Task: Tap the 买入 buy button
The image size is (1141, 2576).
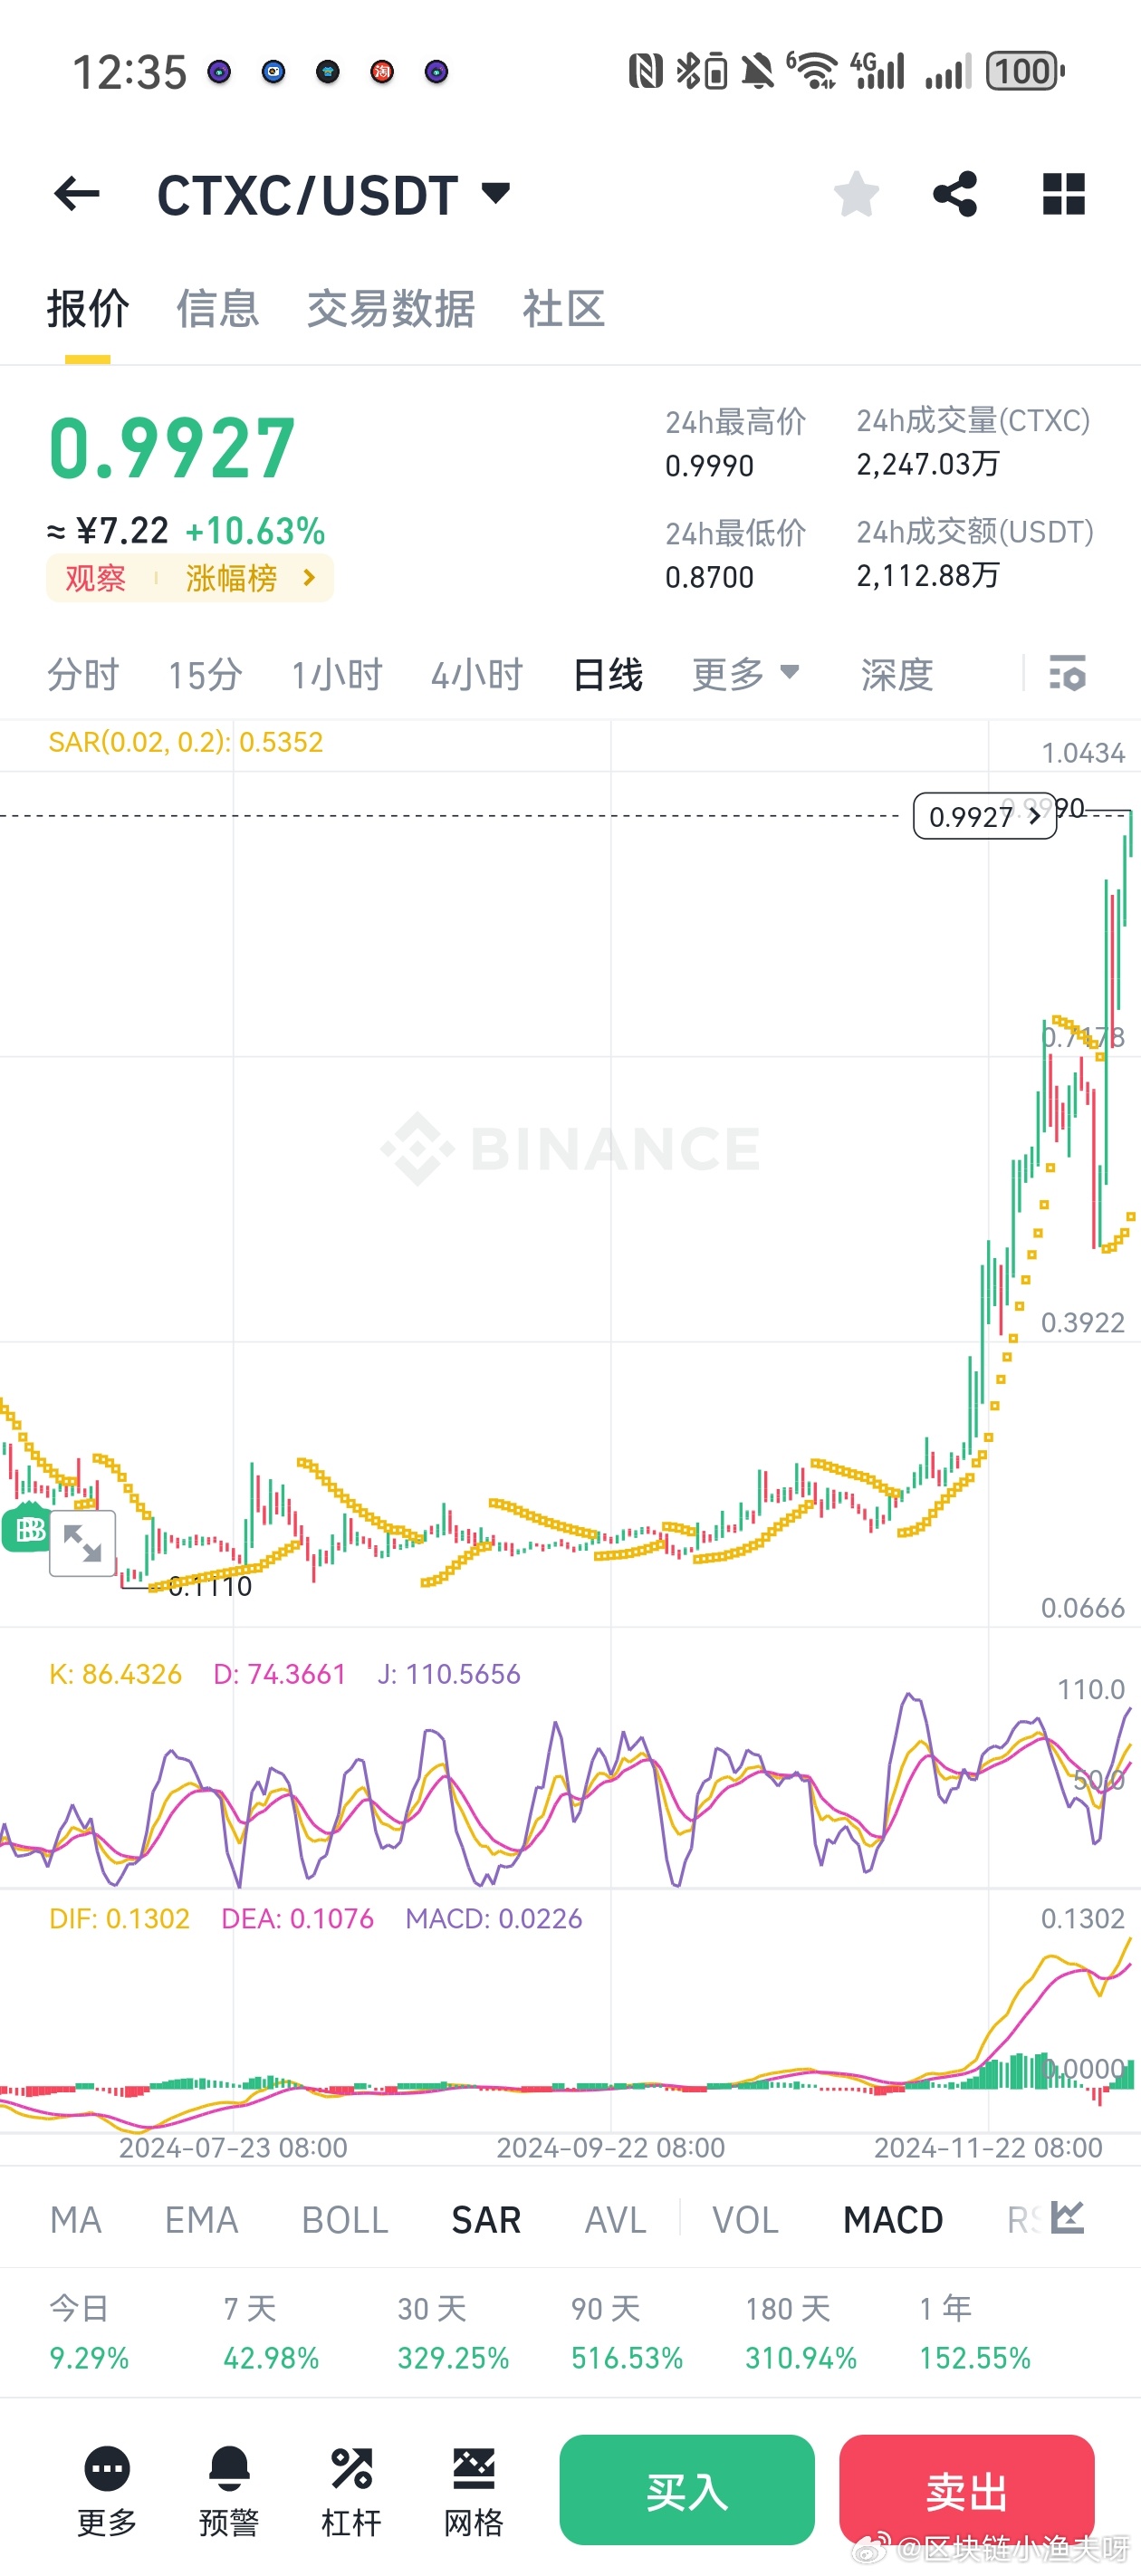Action: coord(687,2490)
